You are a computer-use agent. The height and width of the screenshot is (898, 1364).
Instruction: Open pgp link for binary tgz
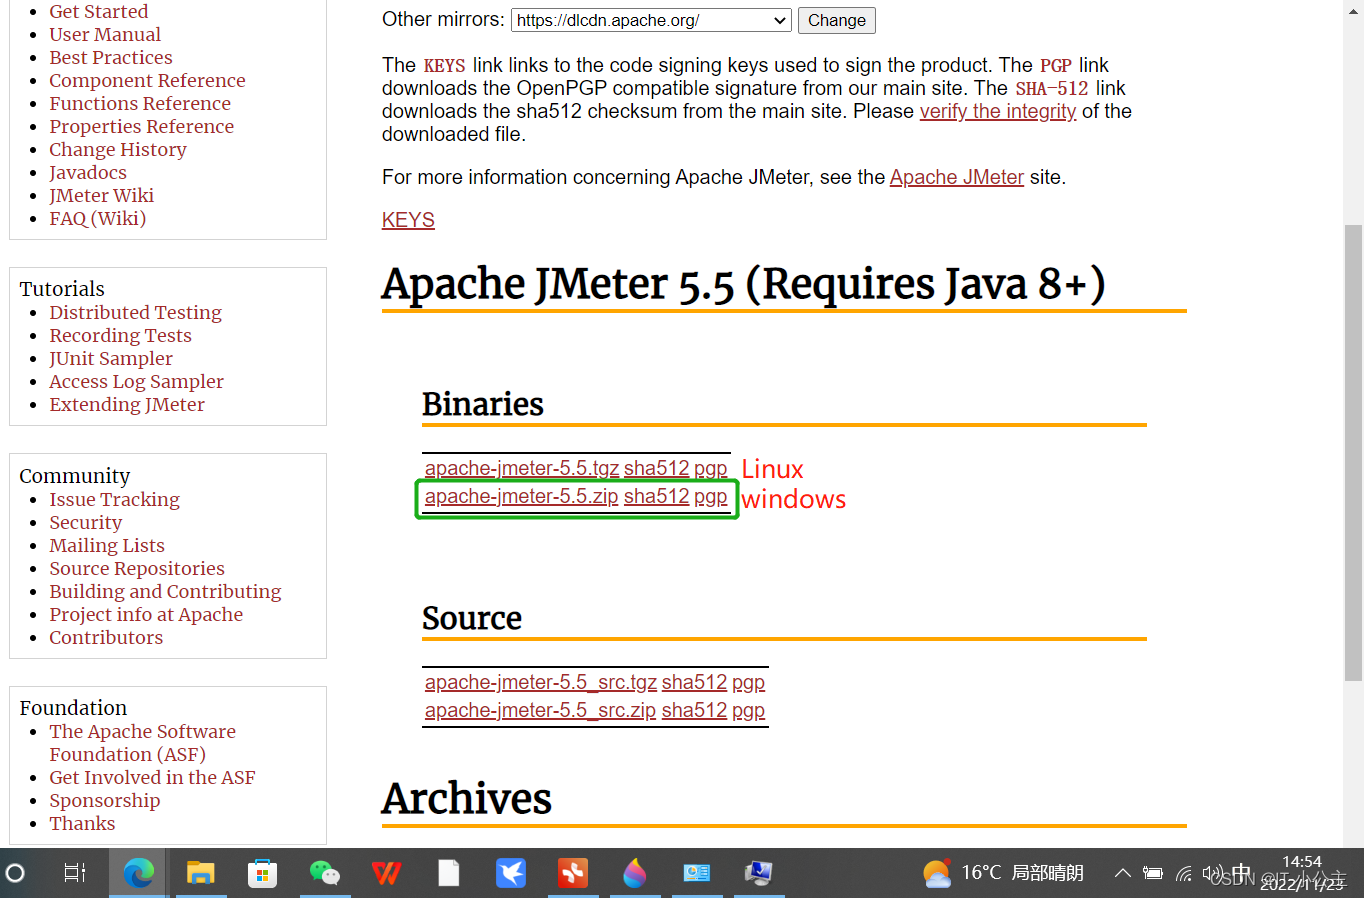(x=711, y=468)
